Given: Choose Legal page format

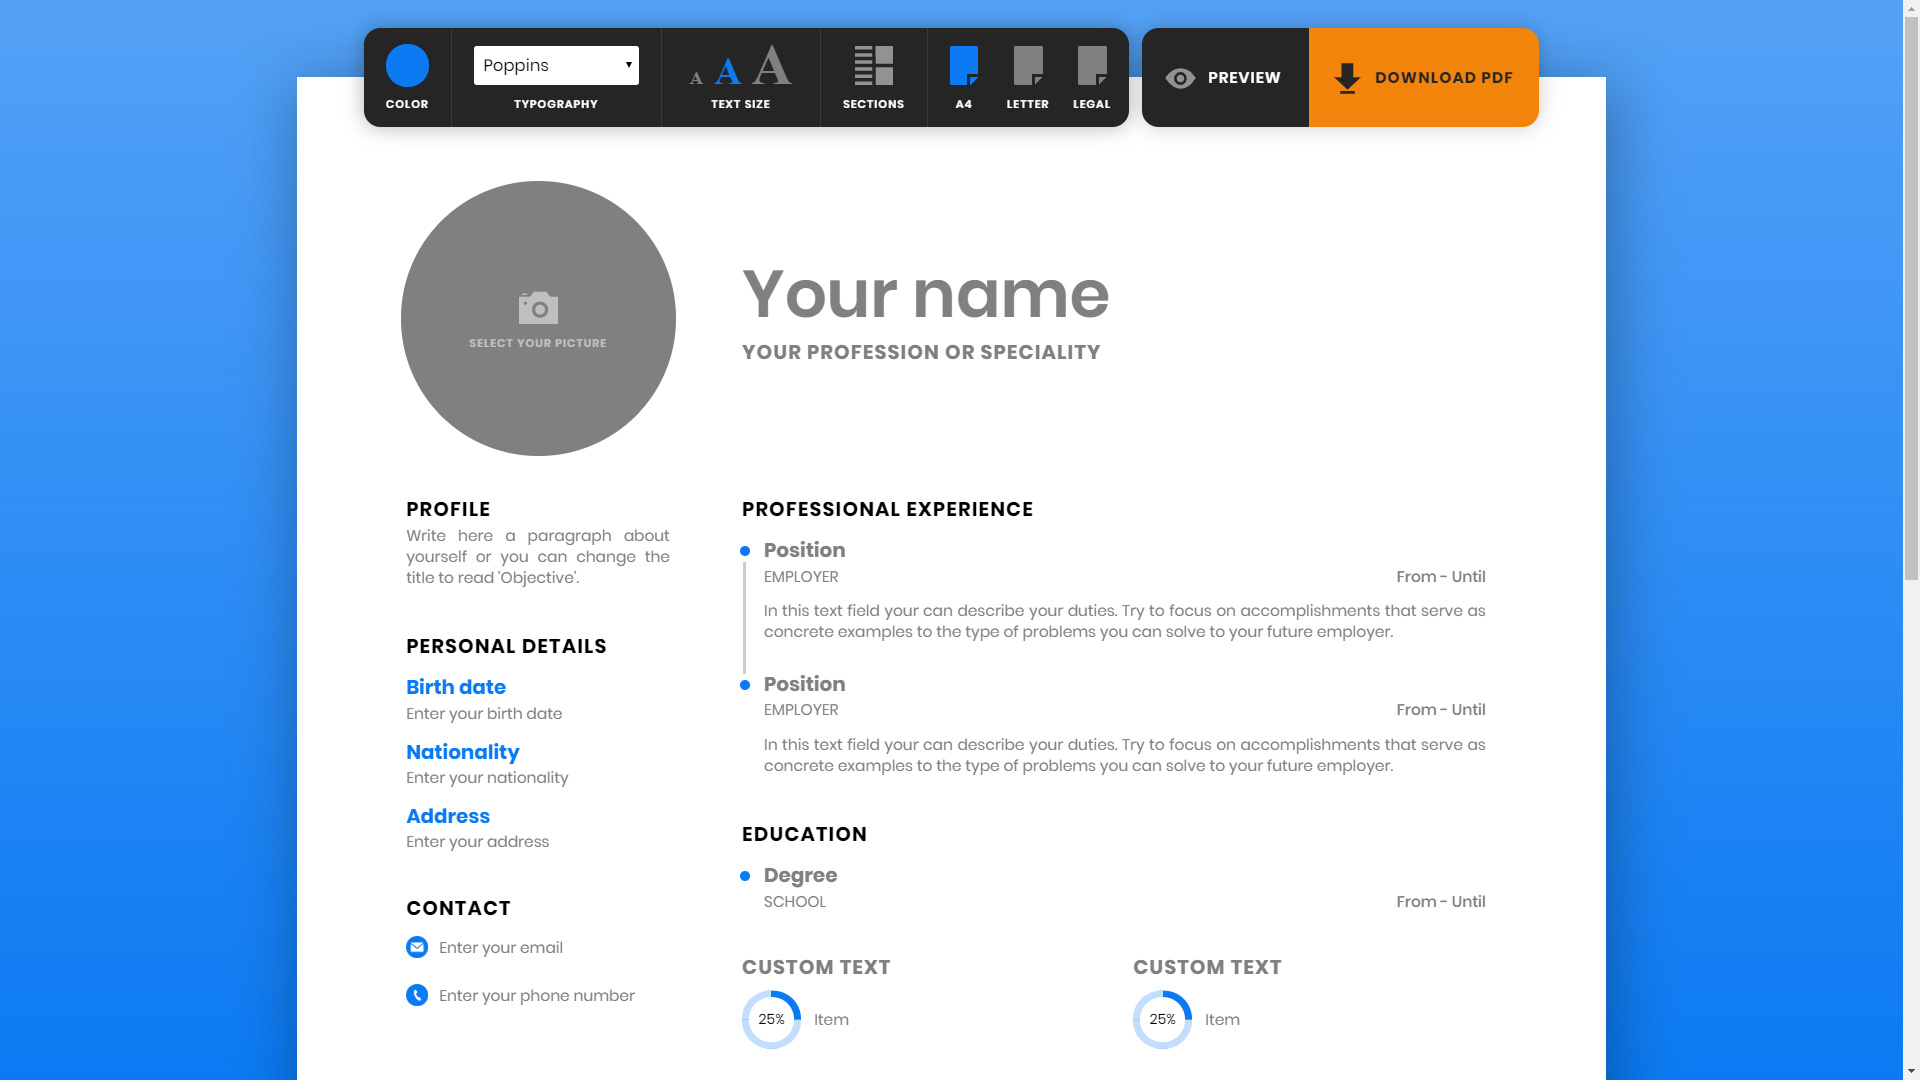Looking at the screenshot, I should point(1091,67).
